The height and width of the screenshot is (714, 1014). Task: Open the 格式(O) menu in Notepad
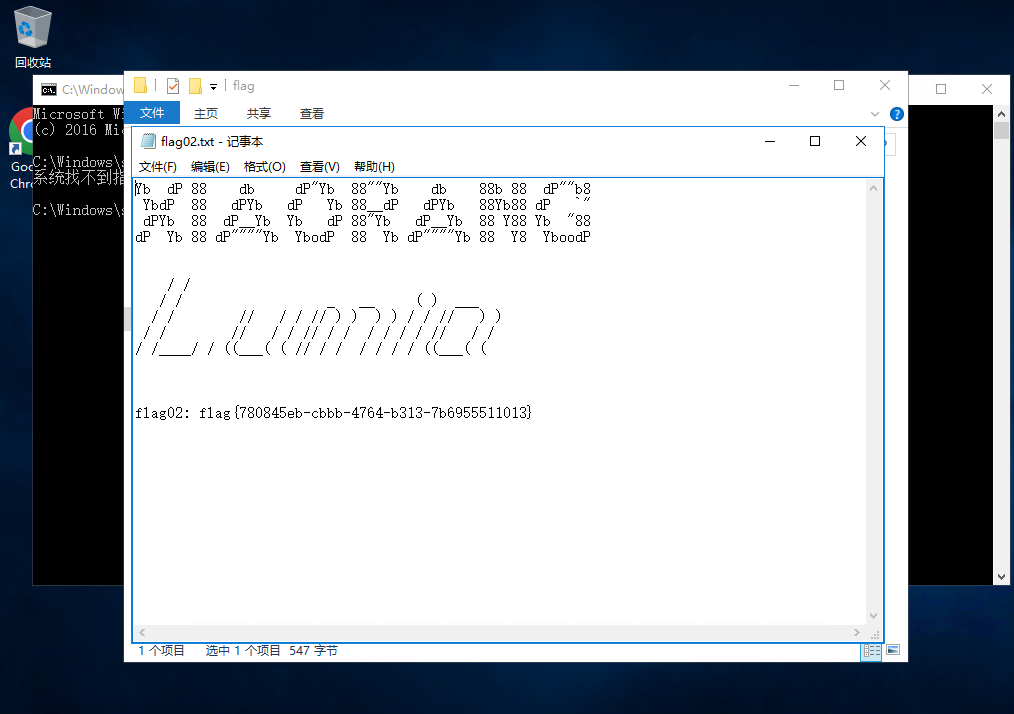(x=265, y=167)
